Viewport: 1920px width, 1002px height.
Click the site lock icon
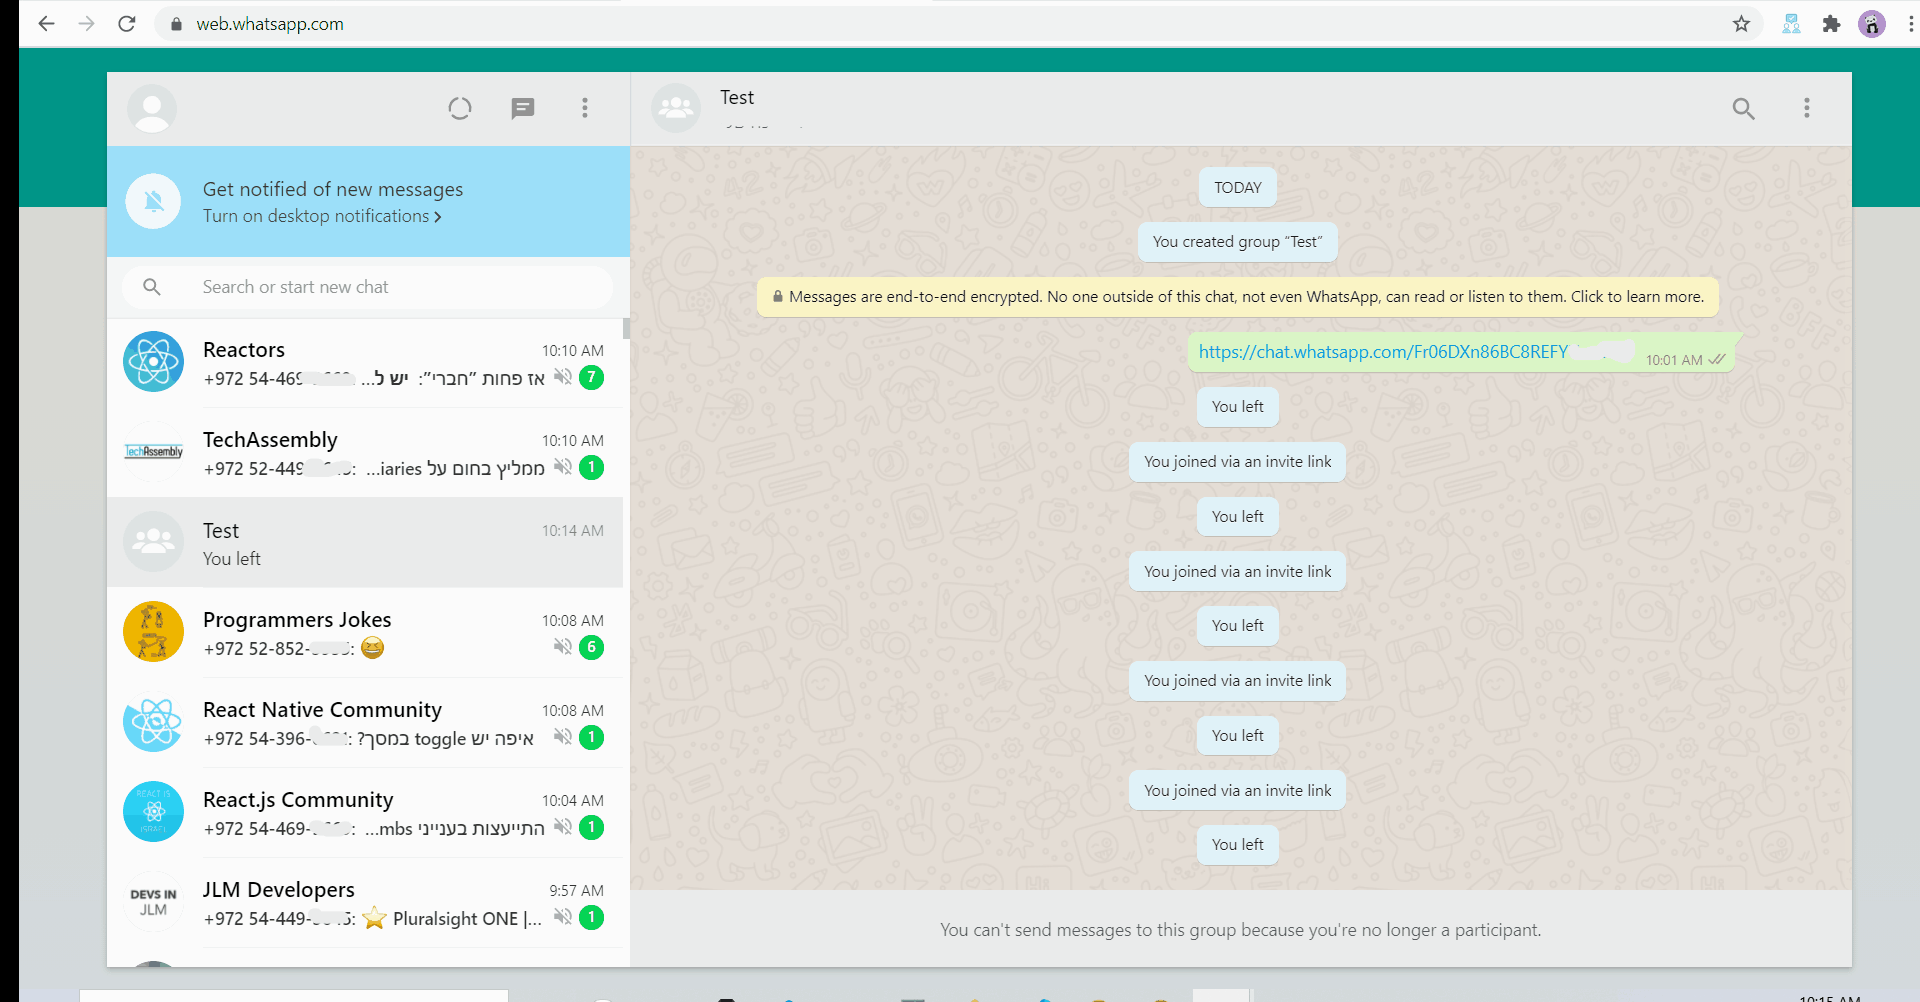point(177,24)
